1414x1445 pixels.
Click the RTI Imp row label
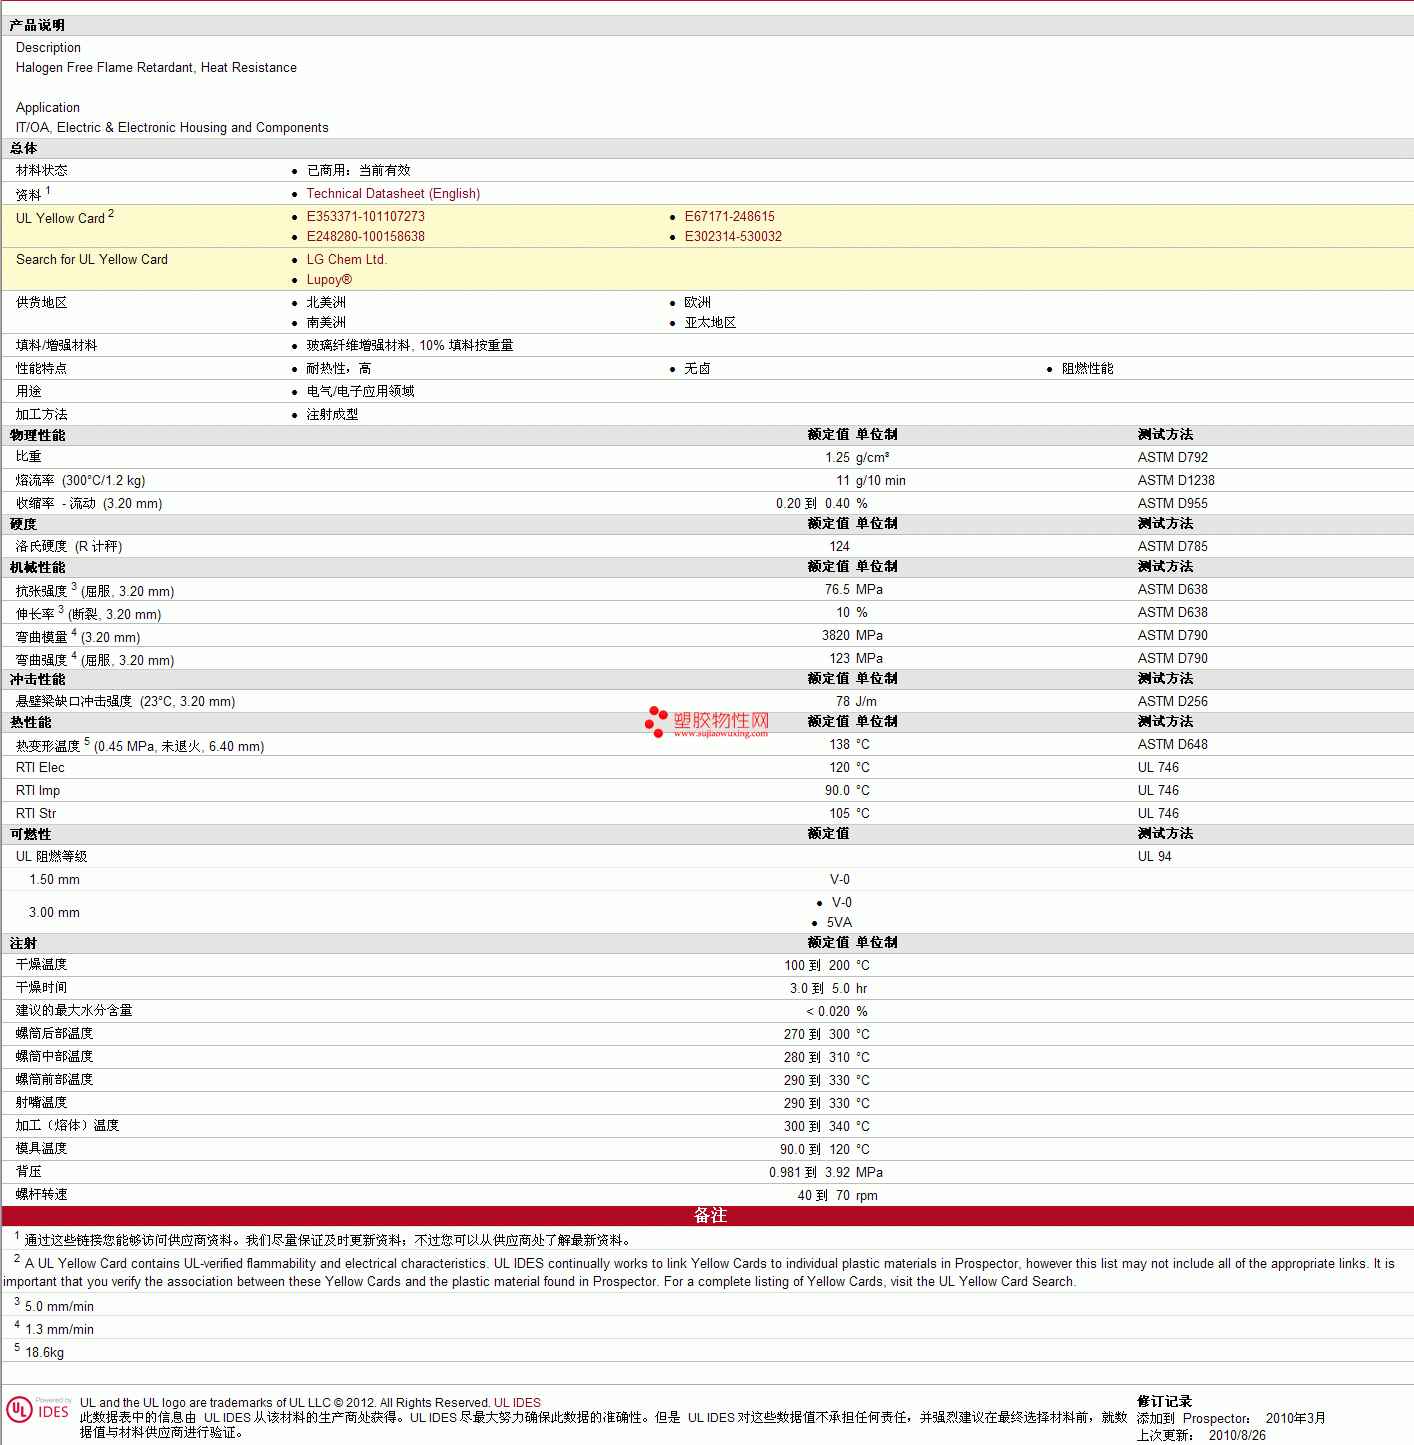coord(38,791)
